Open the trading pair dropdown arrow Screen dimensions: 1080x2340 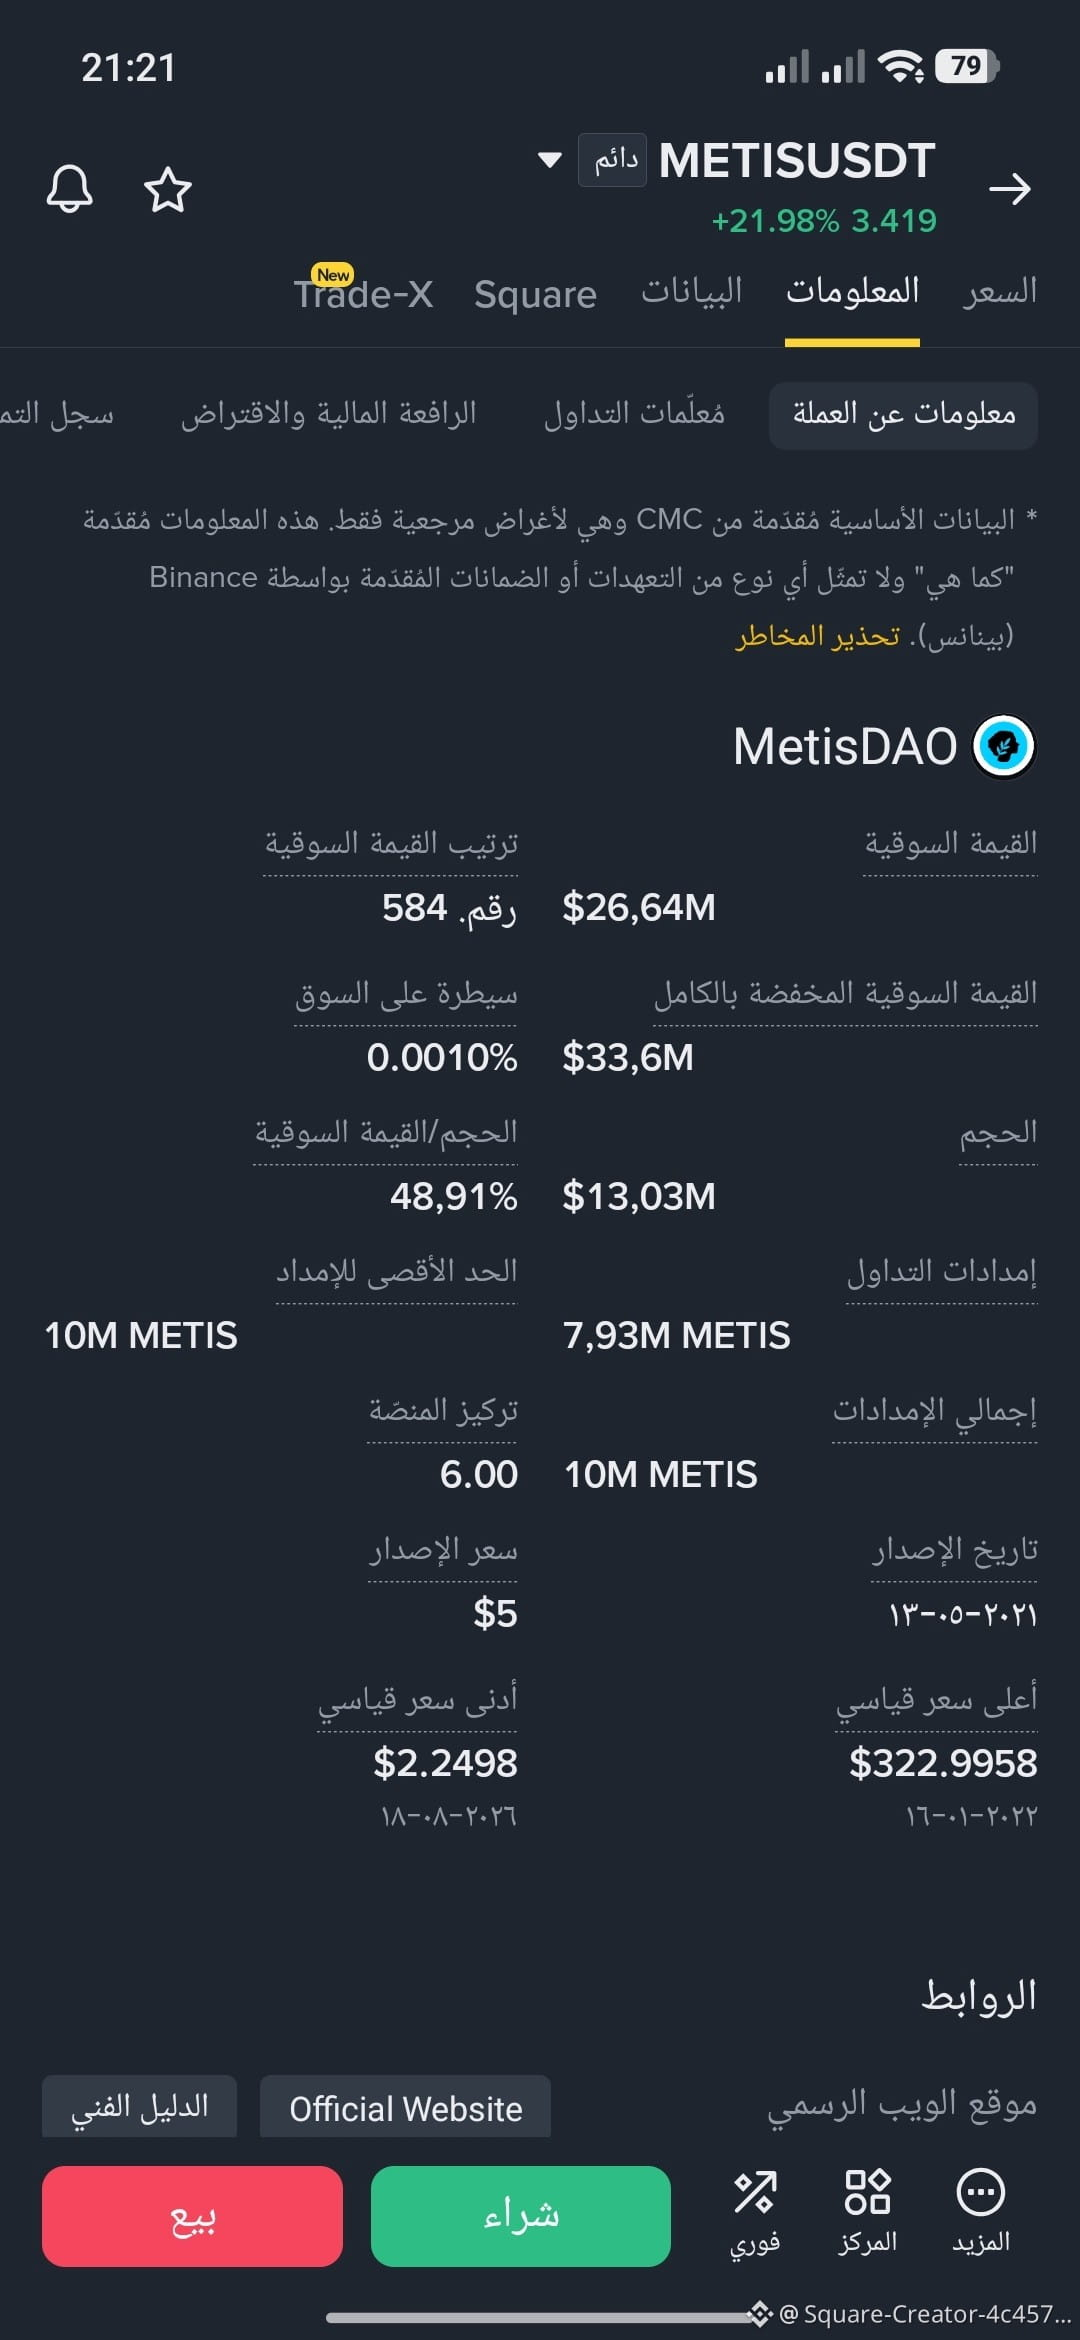(x=549, y=160)
